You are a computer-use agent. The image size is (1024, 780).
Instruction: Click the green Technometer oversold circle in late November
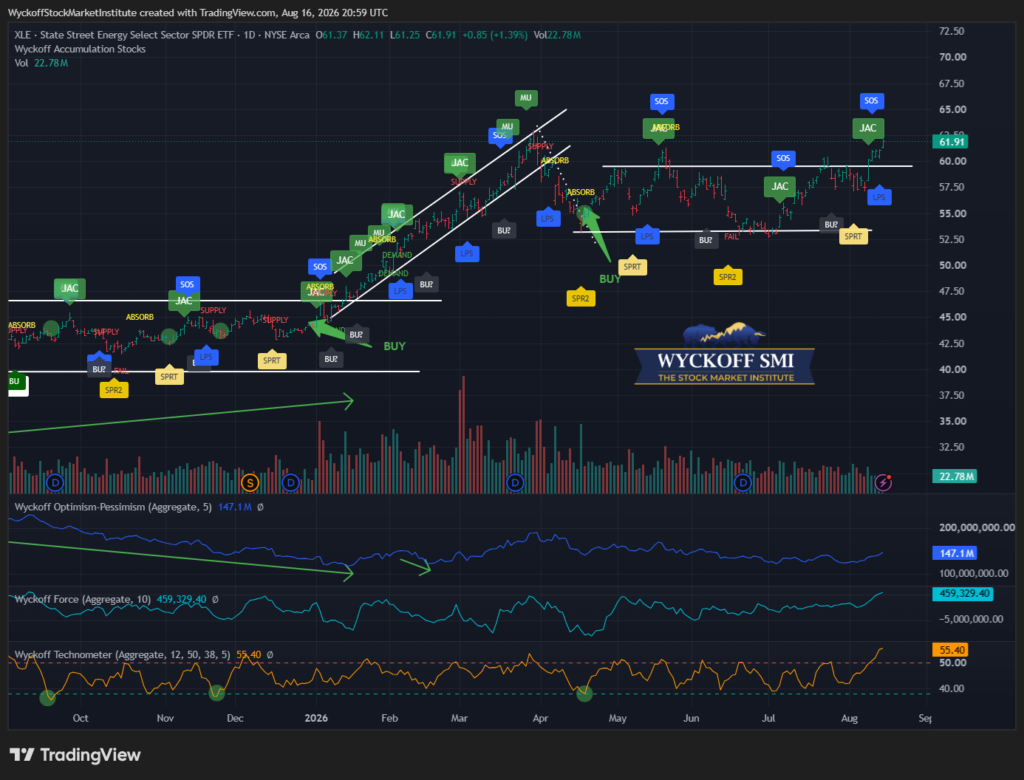pyautogui.click(x=216, y=693)
